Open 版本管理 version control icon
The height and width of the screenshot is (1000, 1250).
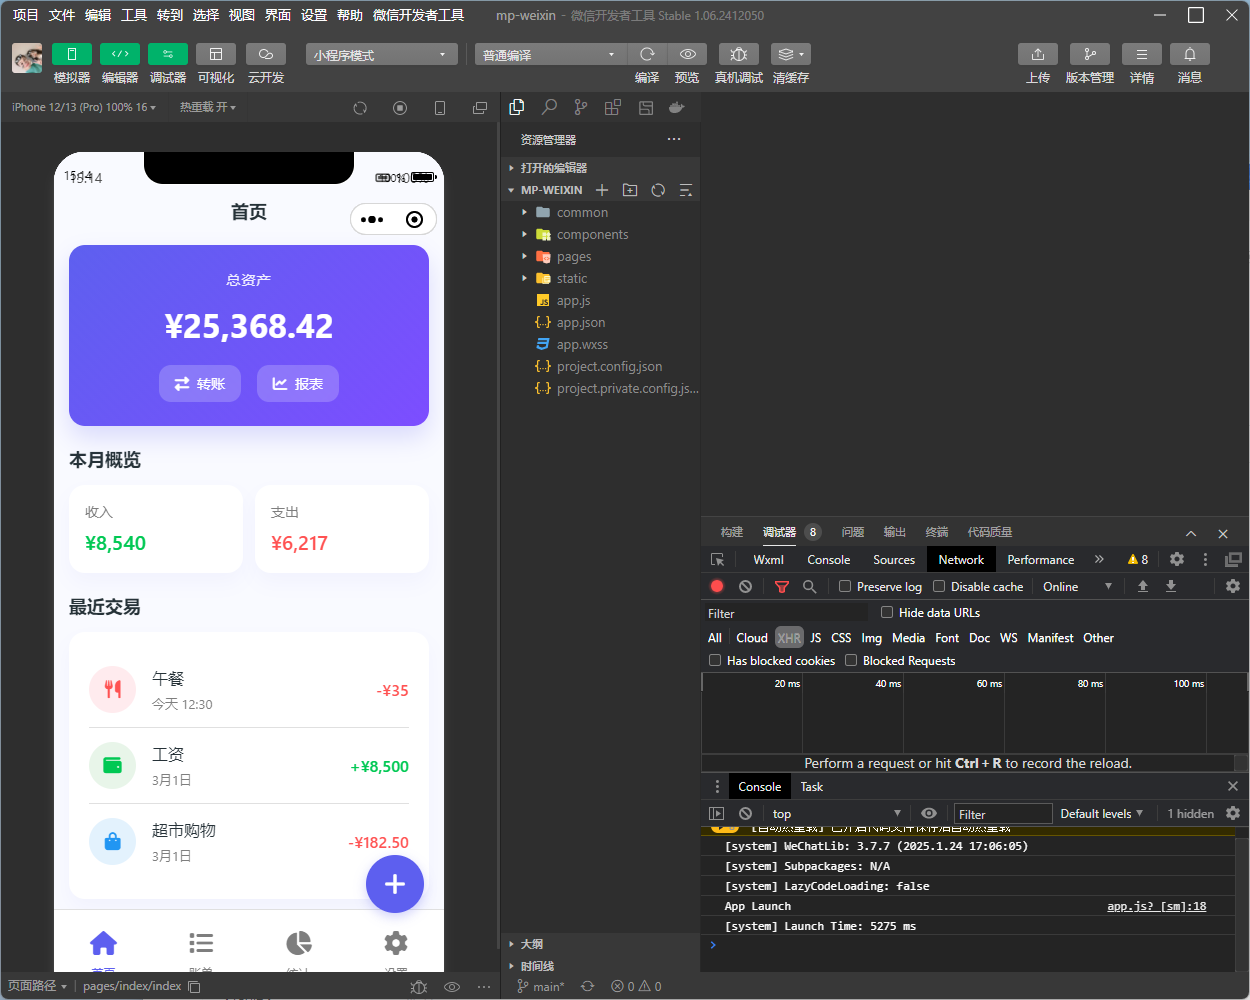point(1089,54)
